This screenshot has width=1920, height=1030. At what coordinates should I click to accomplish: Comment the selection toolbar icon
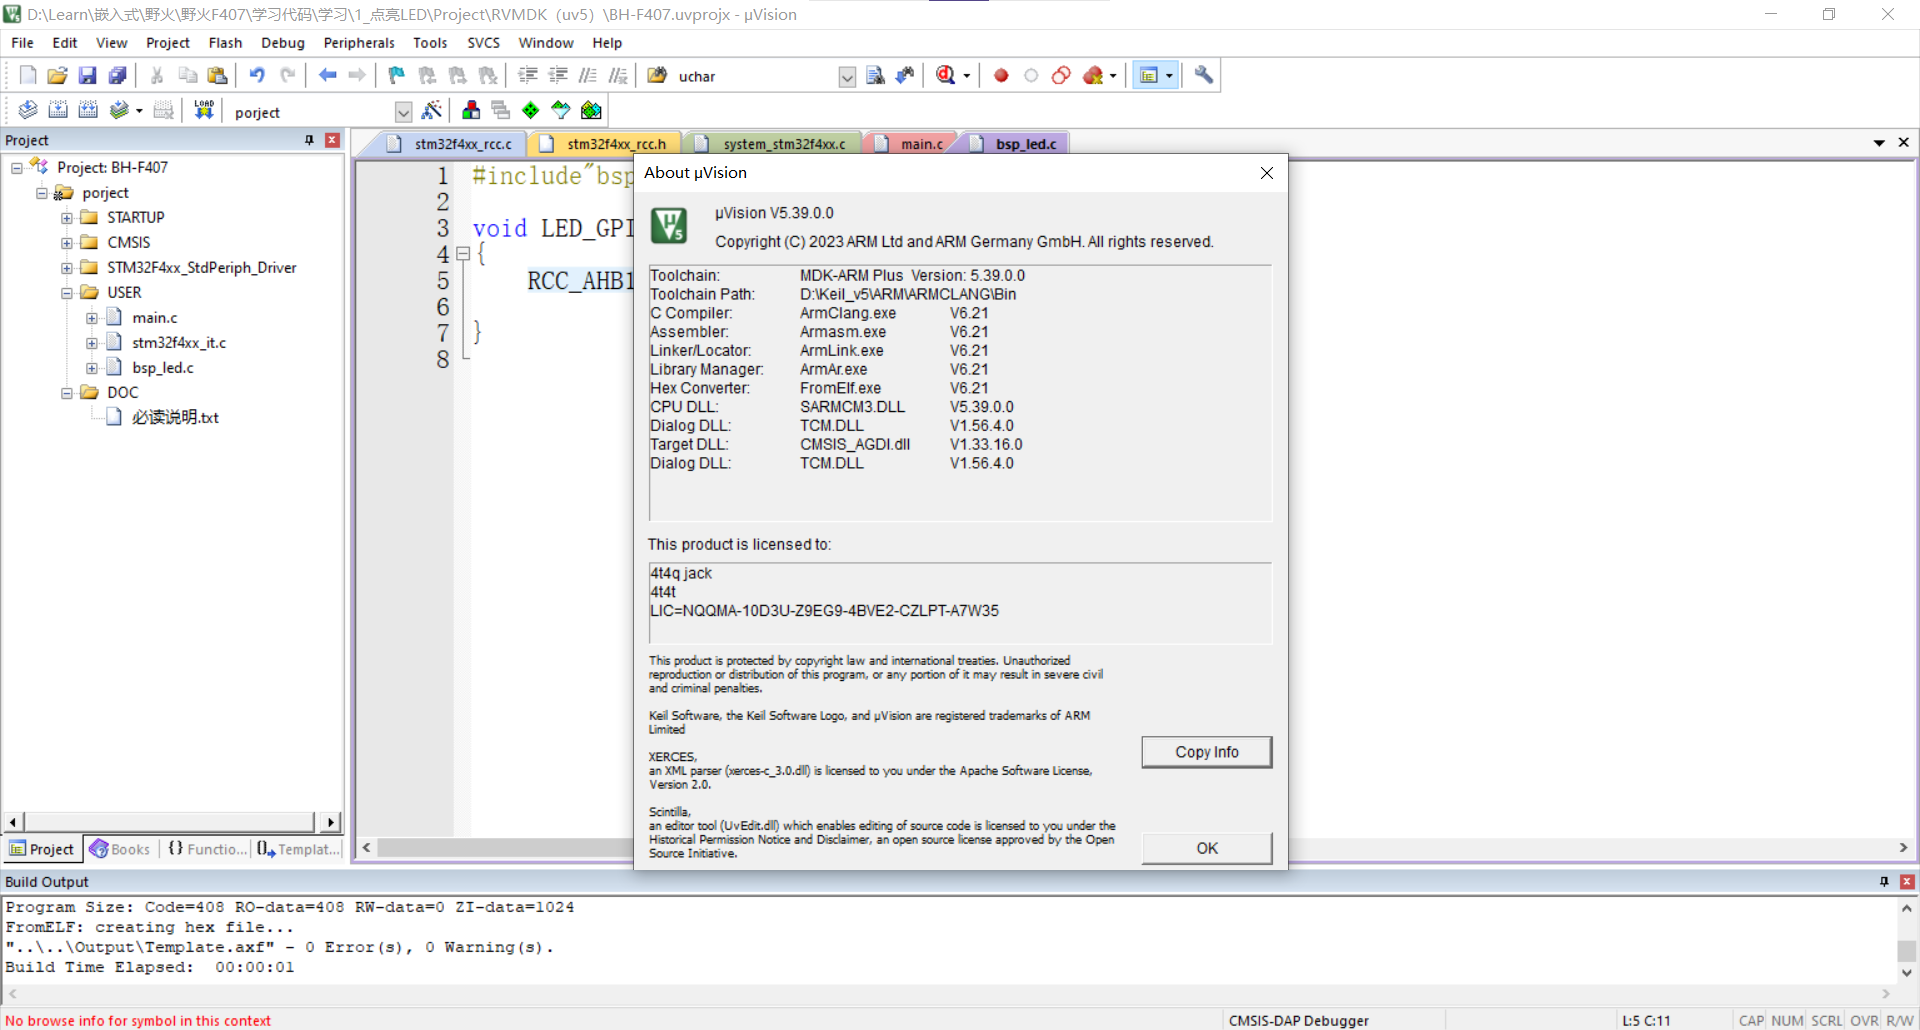click(588, 75)
